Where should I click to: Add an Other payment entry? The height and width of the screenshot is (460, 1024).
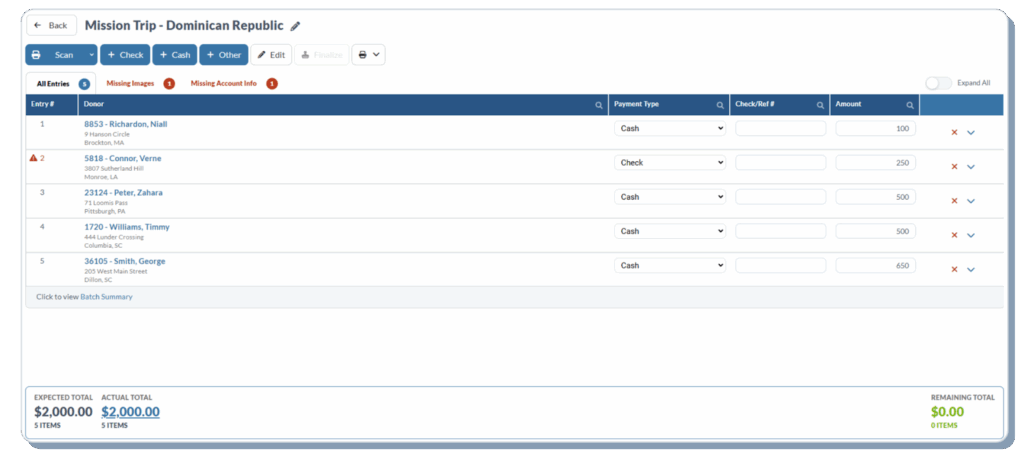click(x=224, y=55)
